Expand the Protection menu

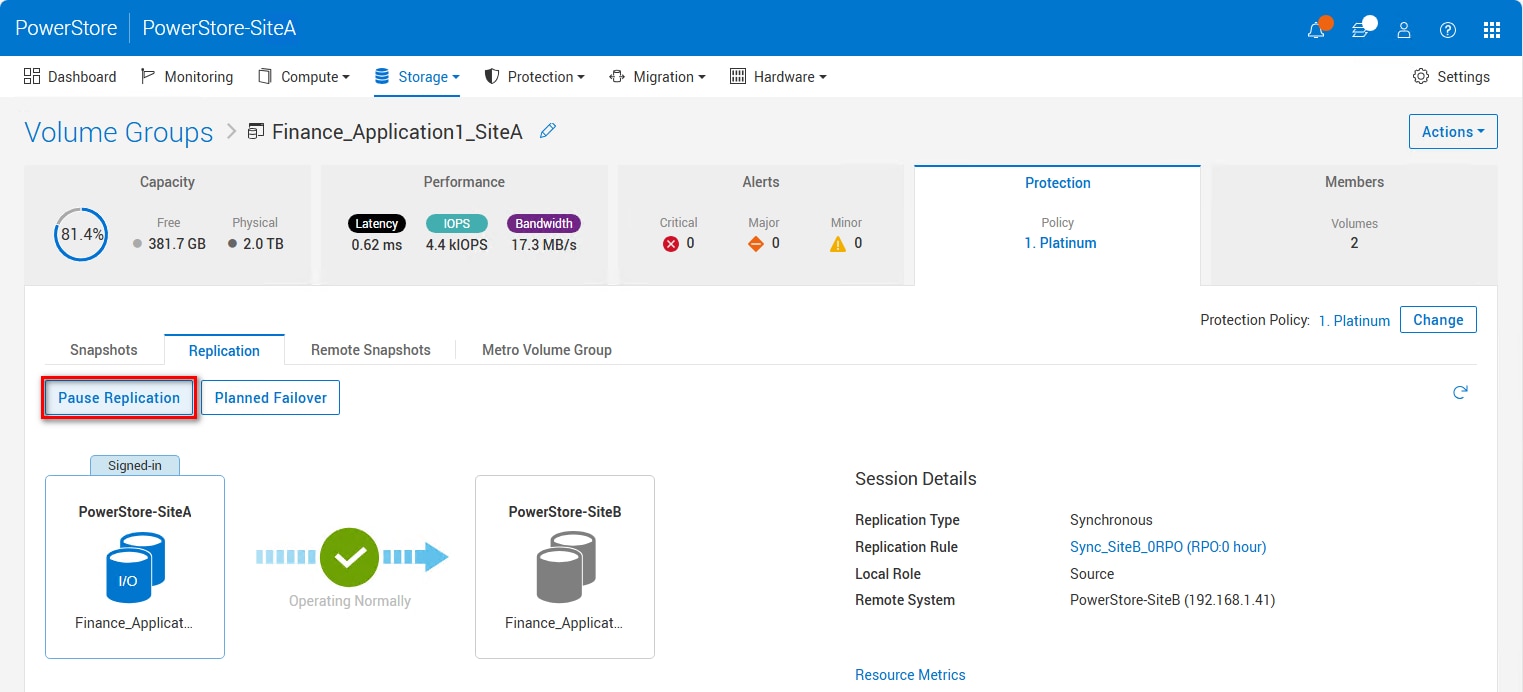tap(535, 77)
